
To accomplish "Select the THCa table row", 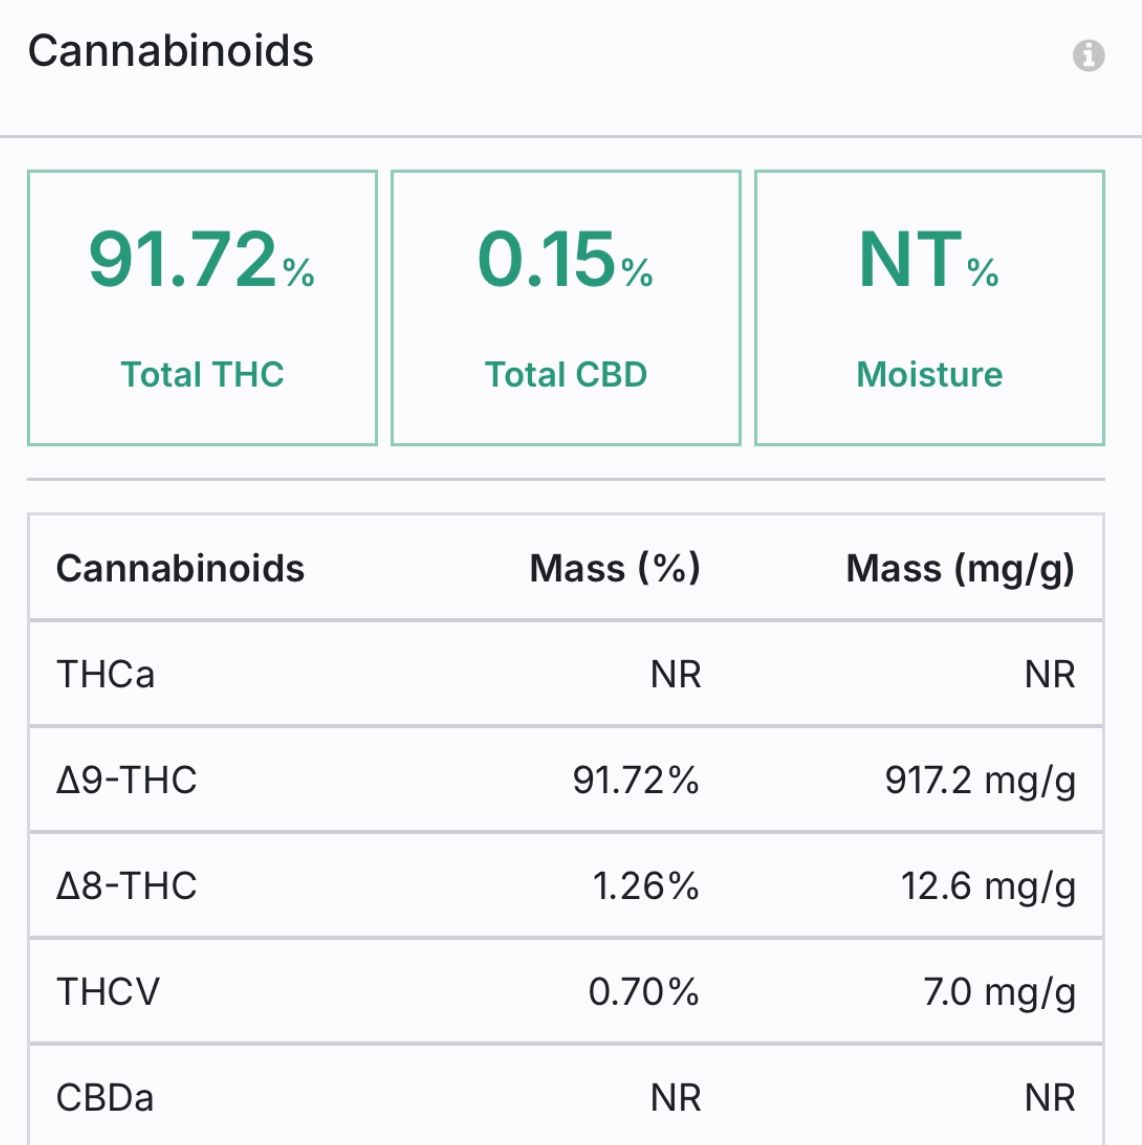I will click(x=566, y=674).
